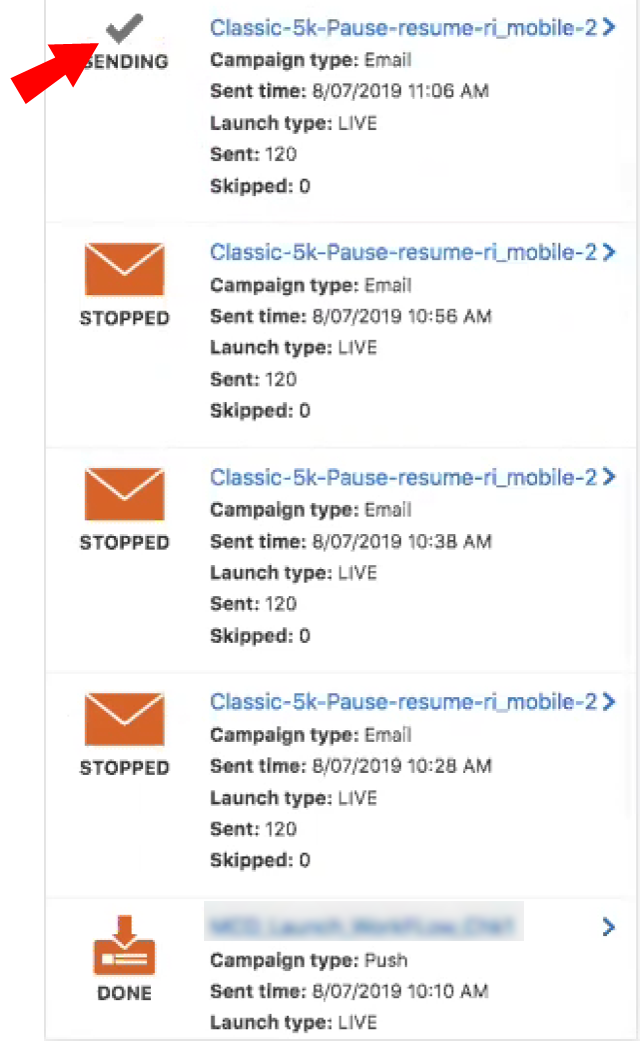This screenshot has width=640, height=1041.
Task: Expand details of the 10:56 AM campaign
Action: (x=609, y=252)
